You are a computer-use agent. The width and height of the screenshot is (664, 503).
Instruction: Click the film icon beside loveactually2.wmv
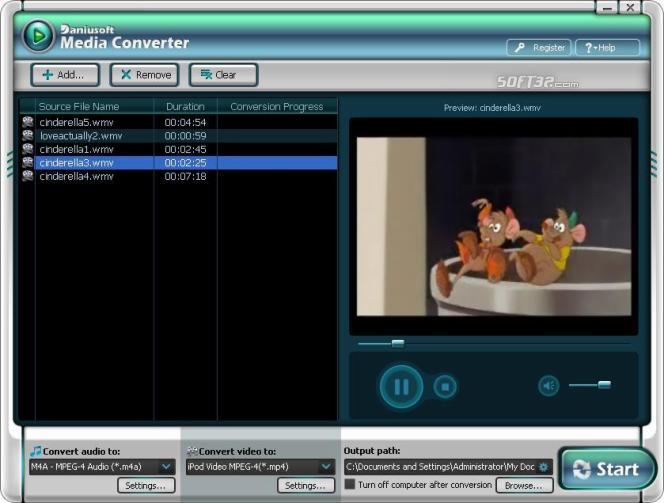28,135
